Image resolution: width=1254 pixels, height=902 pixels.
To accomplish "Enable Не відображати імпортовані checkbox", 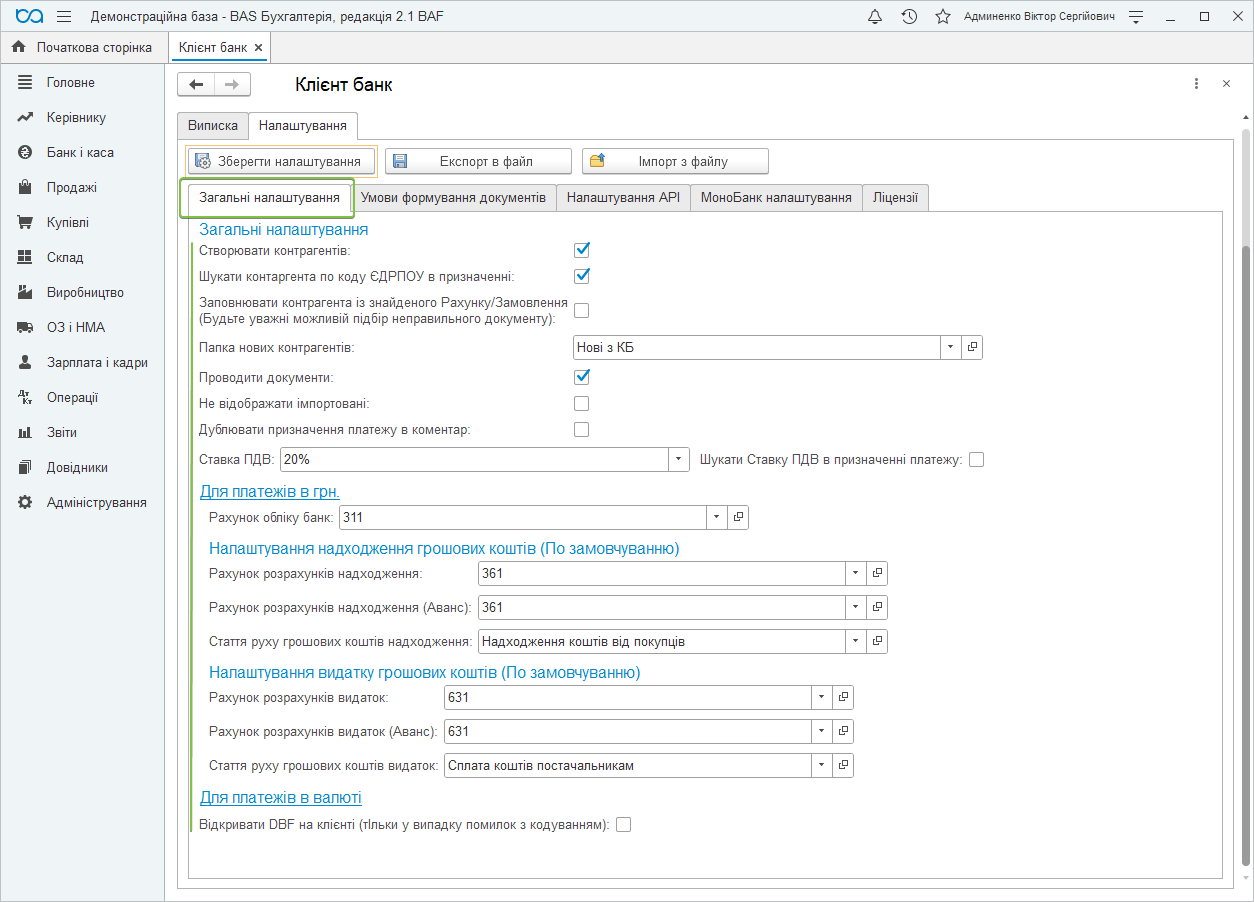I will (x=582, y=404).
